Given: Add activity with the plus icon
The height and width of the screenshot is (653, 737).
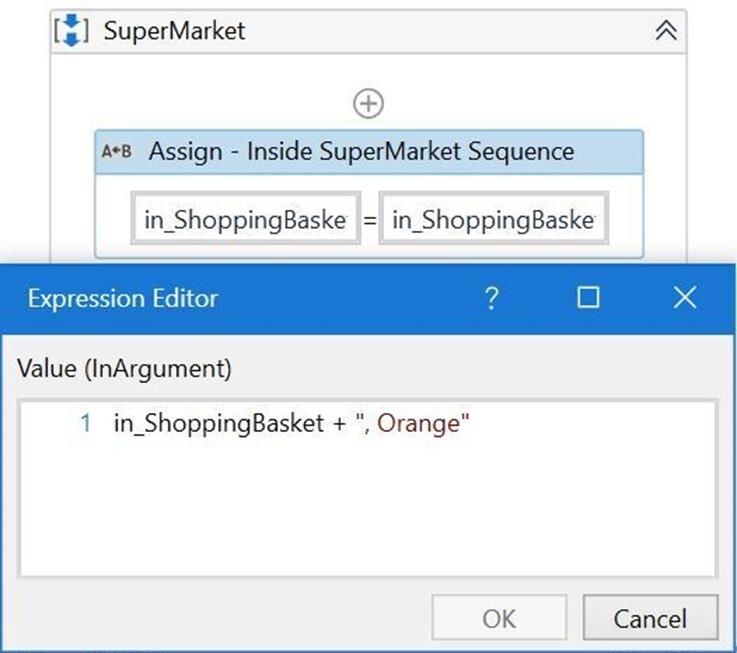Looking at the screenshot, I should click(x=368, y=103).
